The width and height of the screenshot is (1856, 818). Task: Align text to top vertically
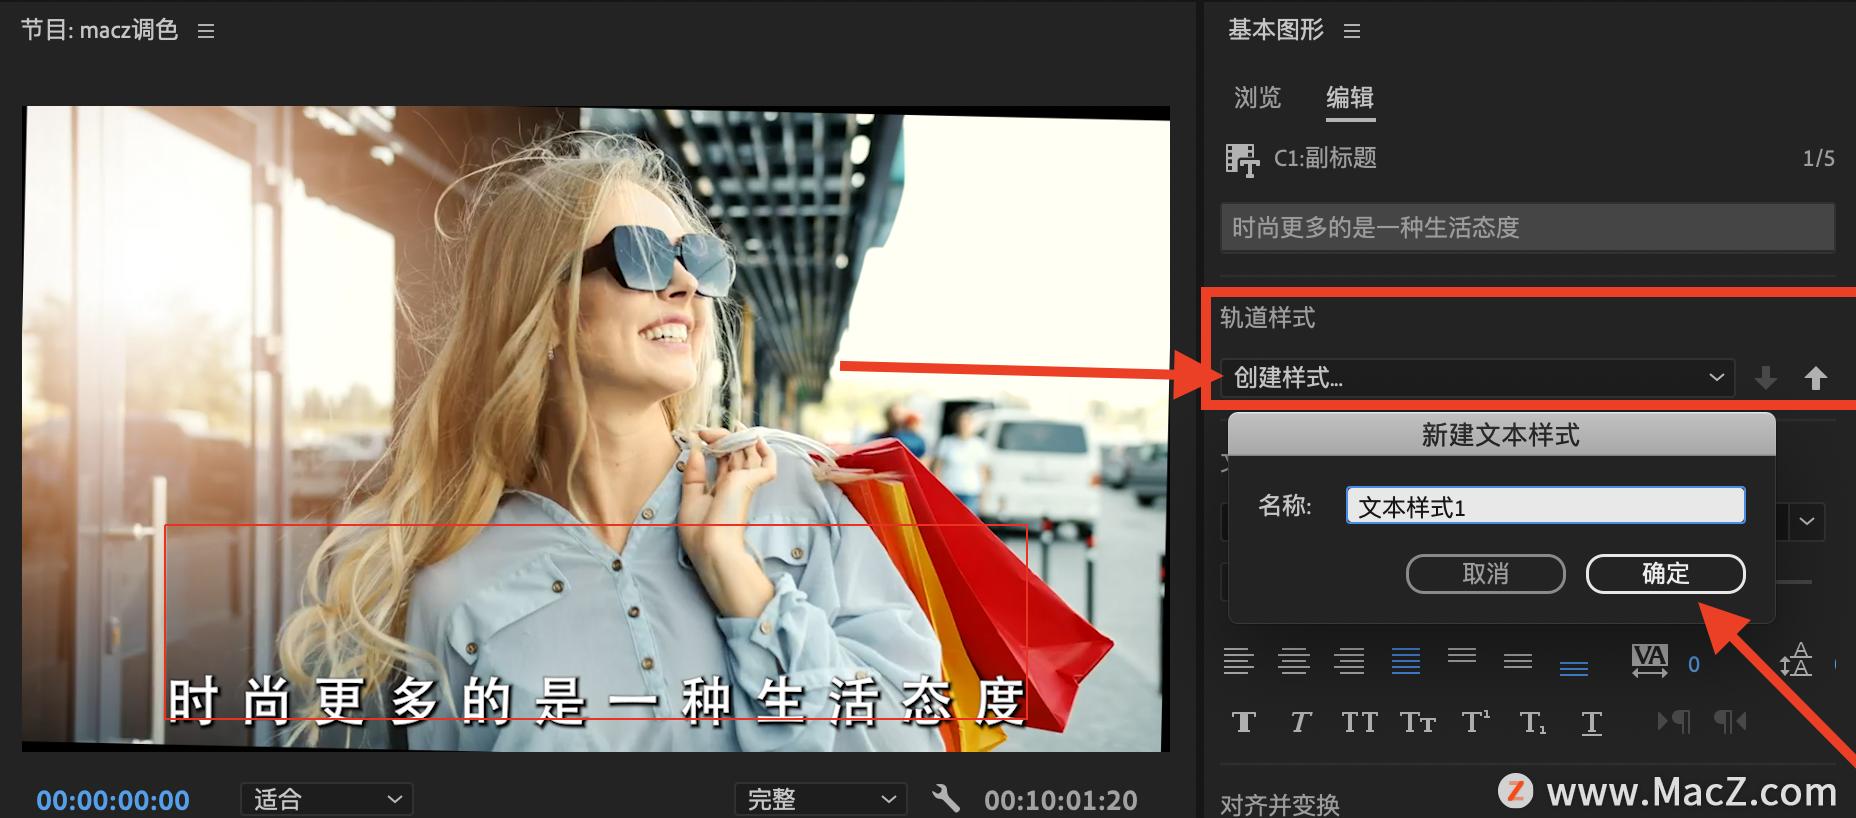[x=1462, y=656]
